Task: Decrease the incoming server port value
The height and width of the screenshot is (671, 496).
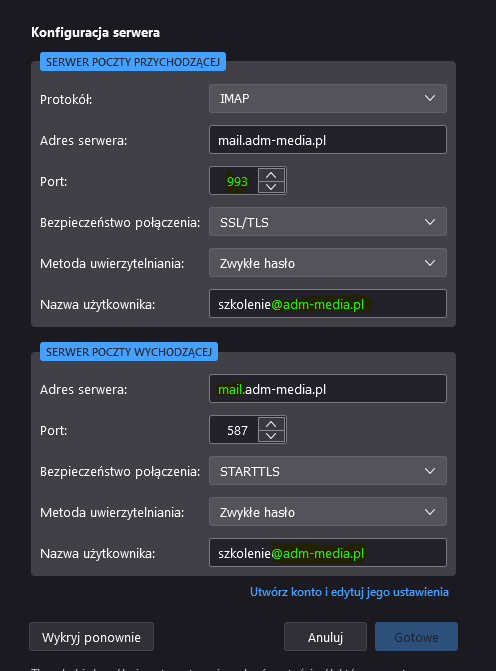Action: pyautogui.click(x=271, y=187)
